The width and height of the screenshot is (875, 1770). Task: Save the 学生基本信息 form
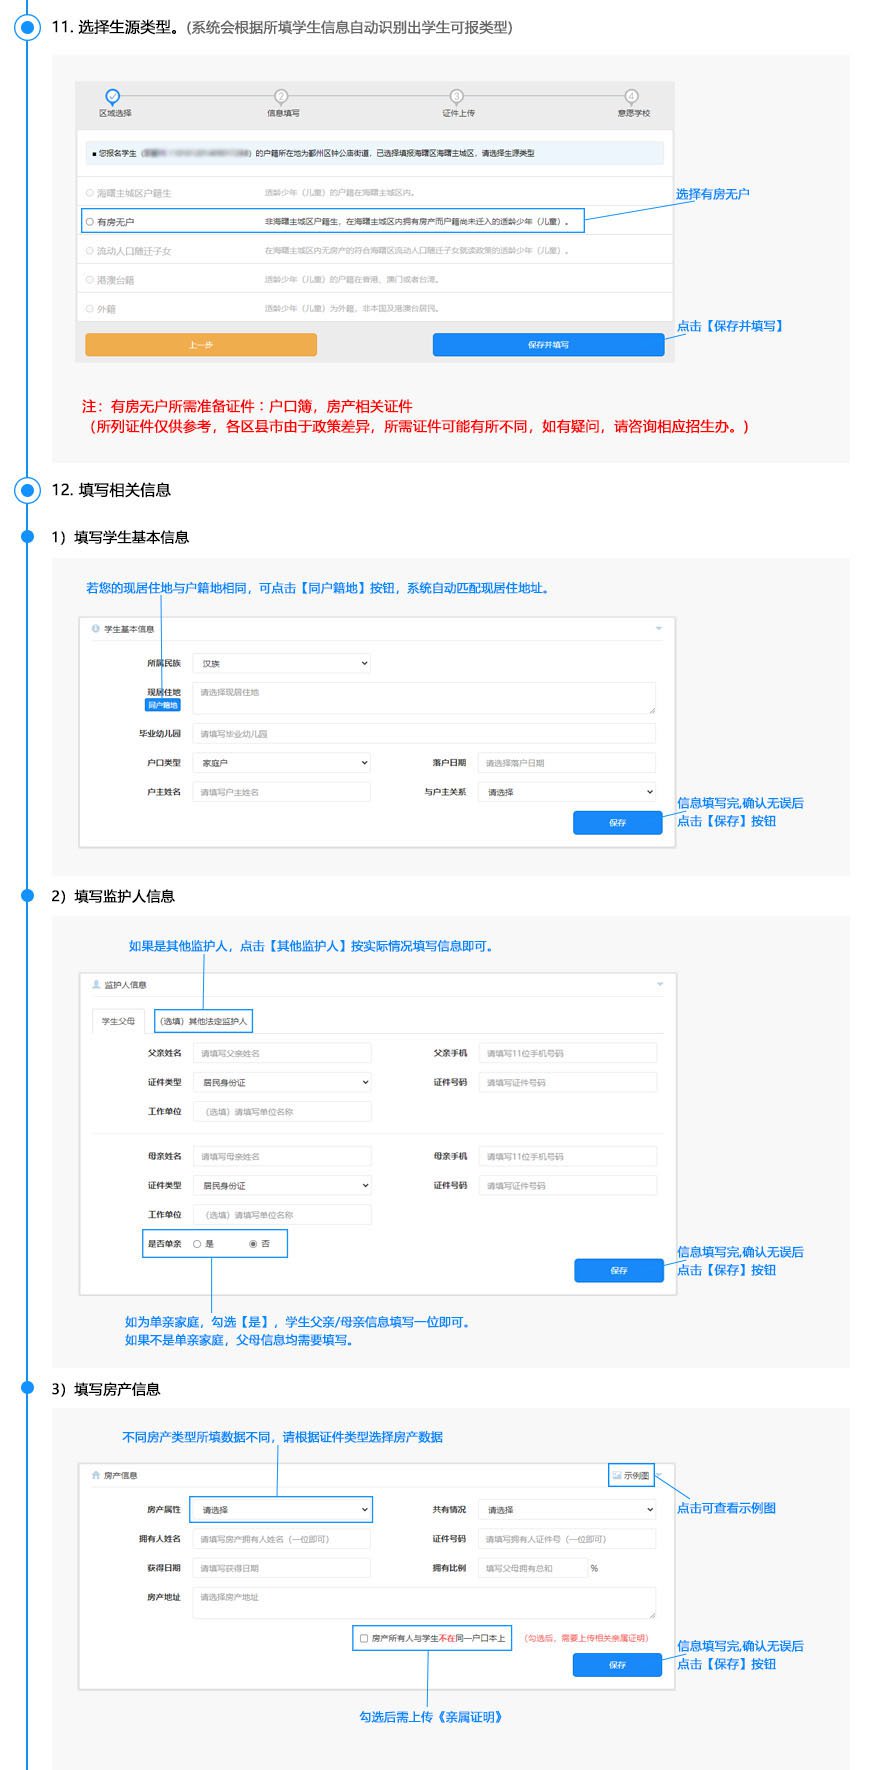coord(618,822)
